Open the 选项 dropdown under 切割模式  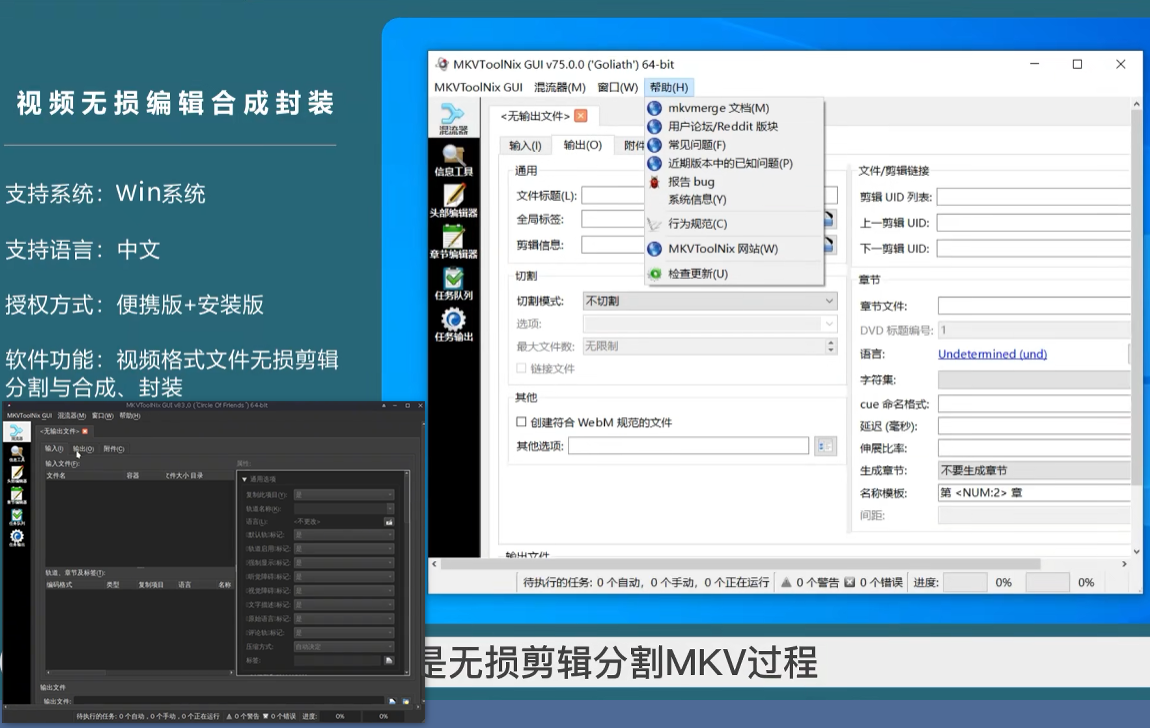(709, 323)
